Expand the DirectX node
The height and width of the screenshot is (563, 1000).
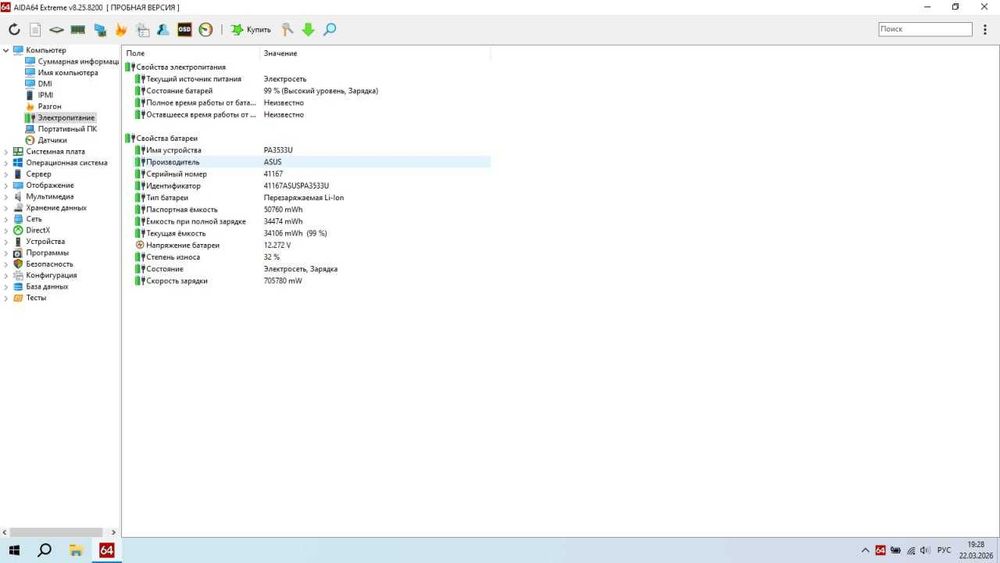pyautogui.click(x=6, y=230)
